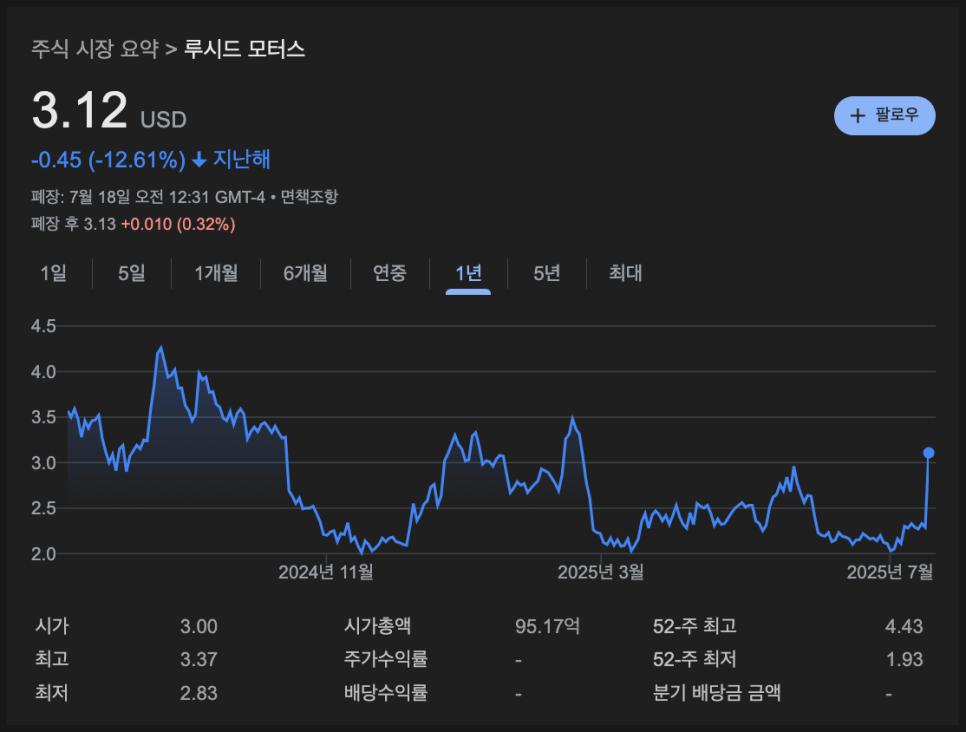Click the 3.0 y-axis label

[x=44, y=463]
